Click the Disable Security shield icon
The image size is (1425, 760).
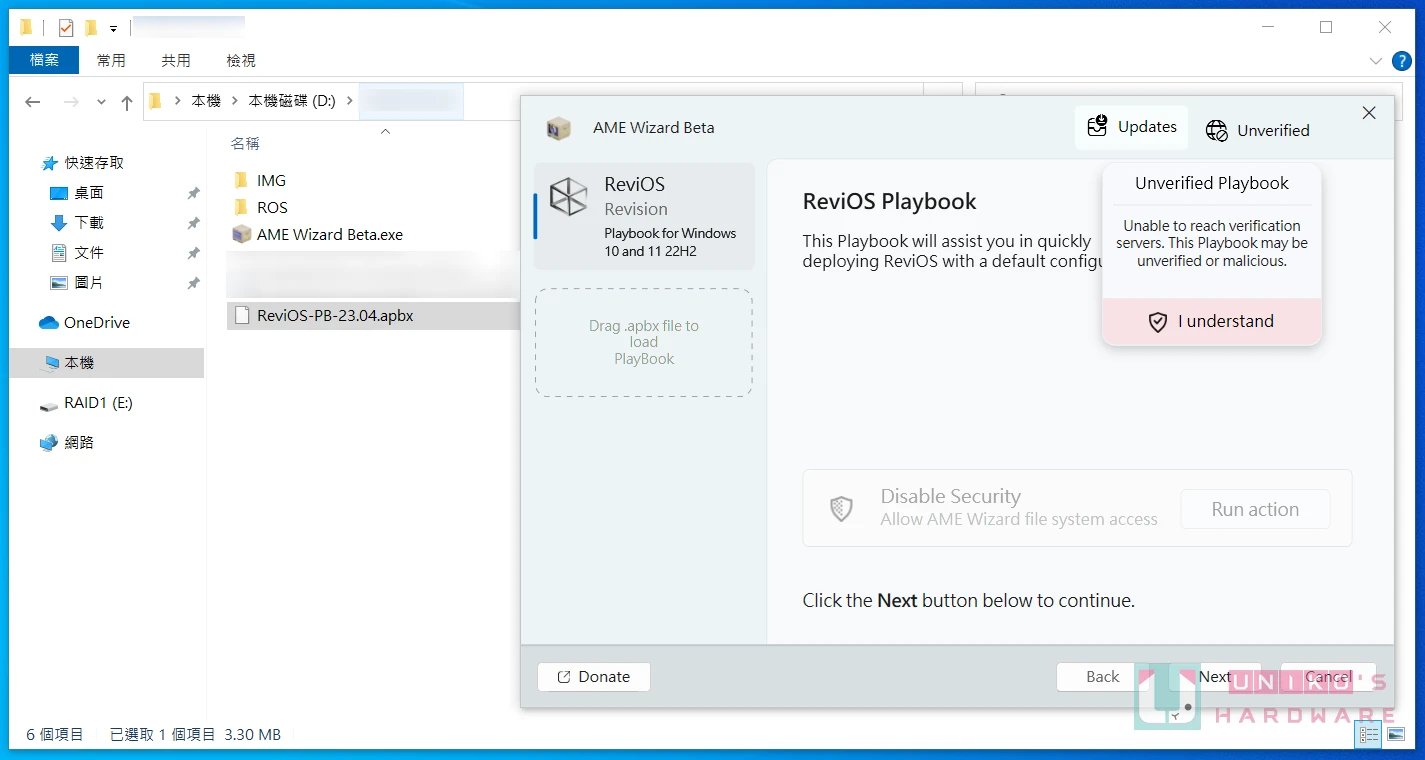tap(841, 508)
